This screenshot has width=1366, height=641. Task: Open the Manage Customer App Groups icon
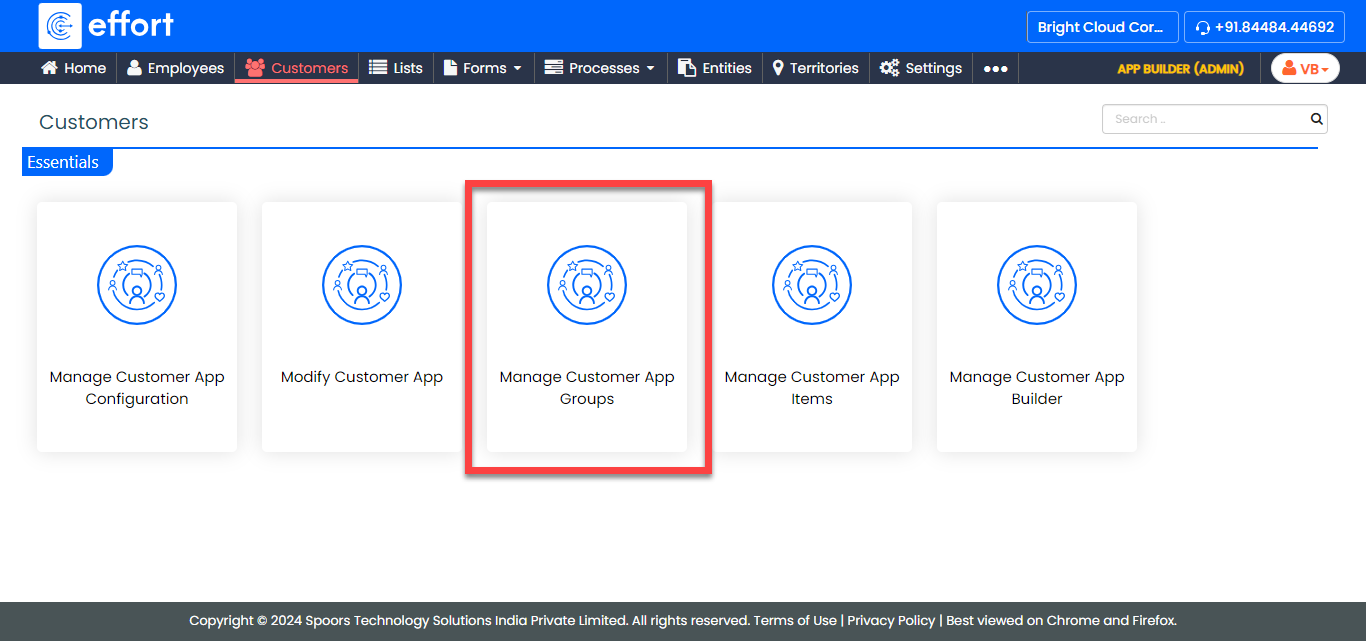coord(587,286)
